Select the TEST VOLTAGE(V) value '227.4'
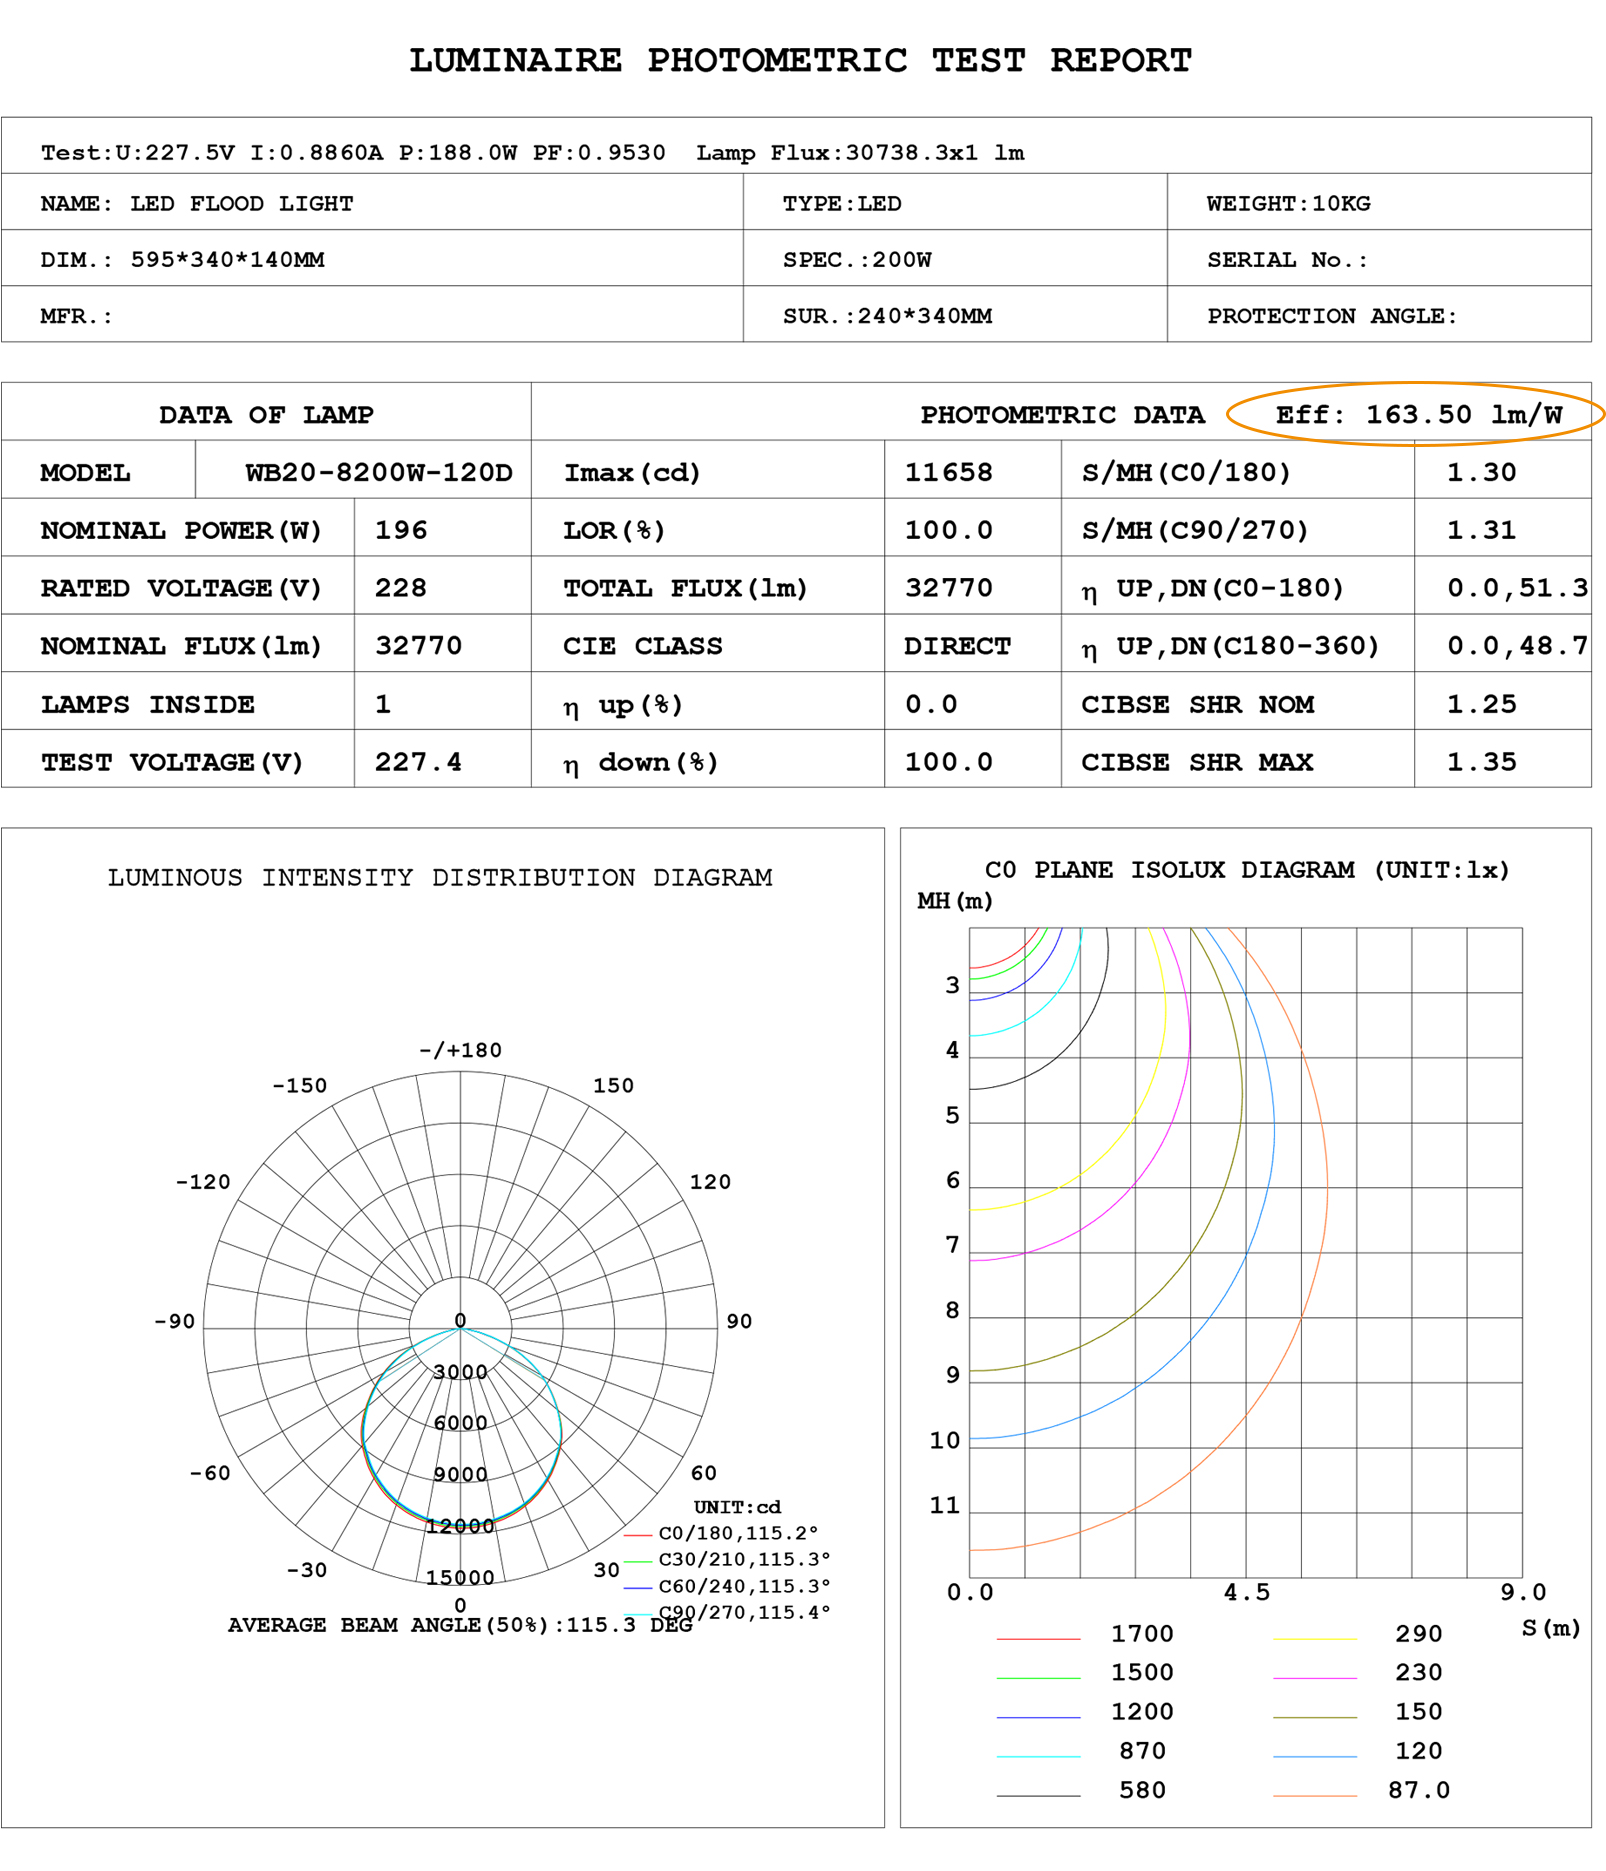The width and height of the screenshot is (1606, 1871). click(418, 762)
